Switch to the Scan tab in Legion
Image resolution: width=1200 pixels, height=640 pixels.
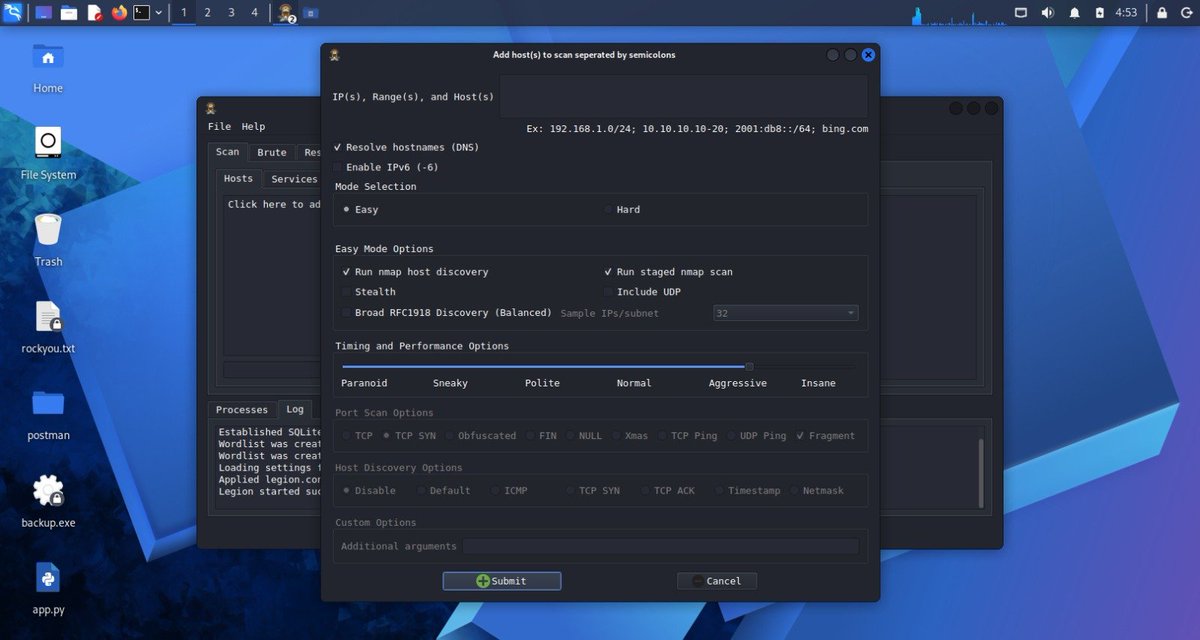(228, 152)
